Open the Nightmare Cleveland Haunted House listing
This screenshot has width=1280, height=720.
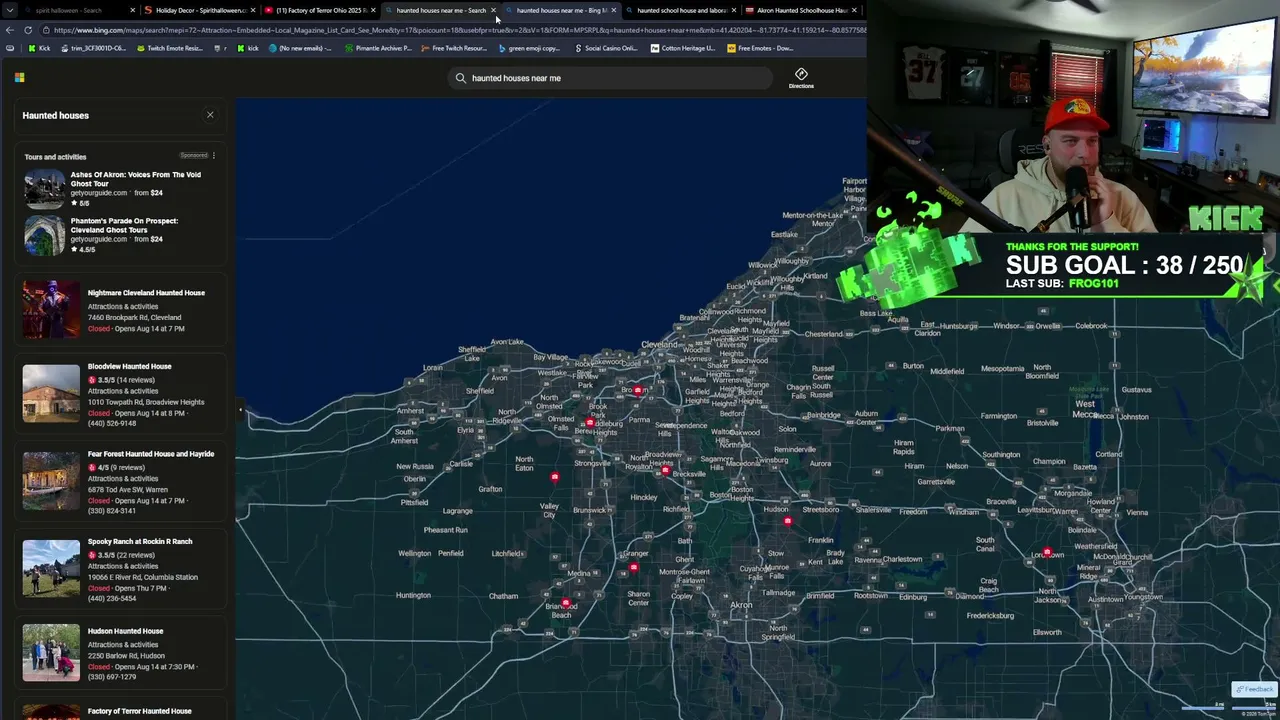click(146, 293)
